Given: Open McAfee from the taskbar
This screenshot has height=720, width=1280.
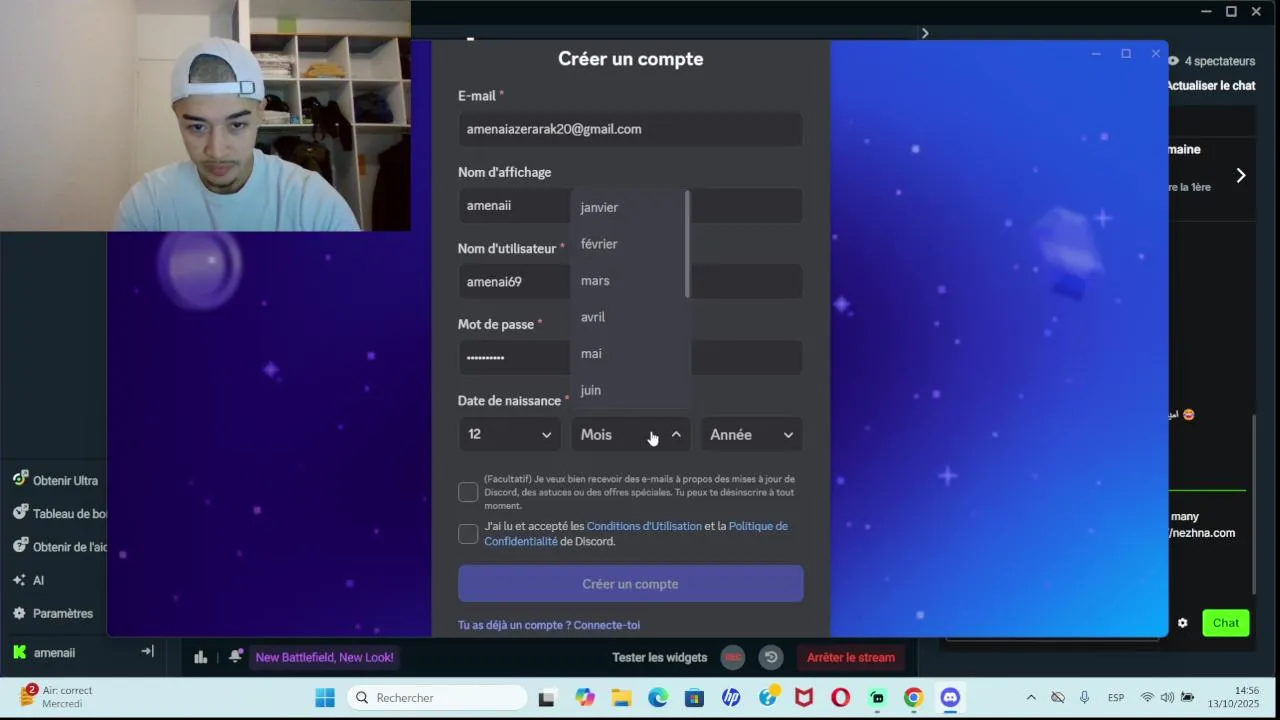Looking at the screenshot, I should coord(804,698).
